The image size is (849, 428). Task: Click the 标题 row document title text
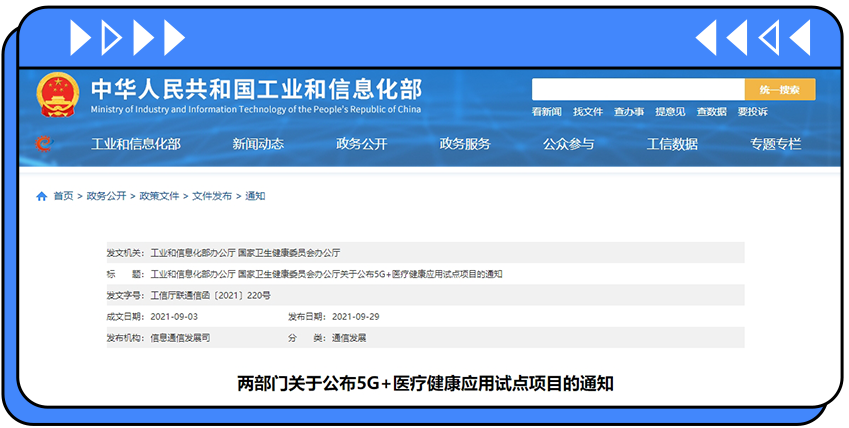(326, 274)
